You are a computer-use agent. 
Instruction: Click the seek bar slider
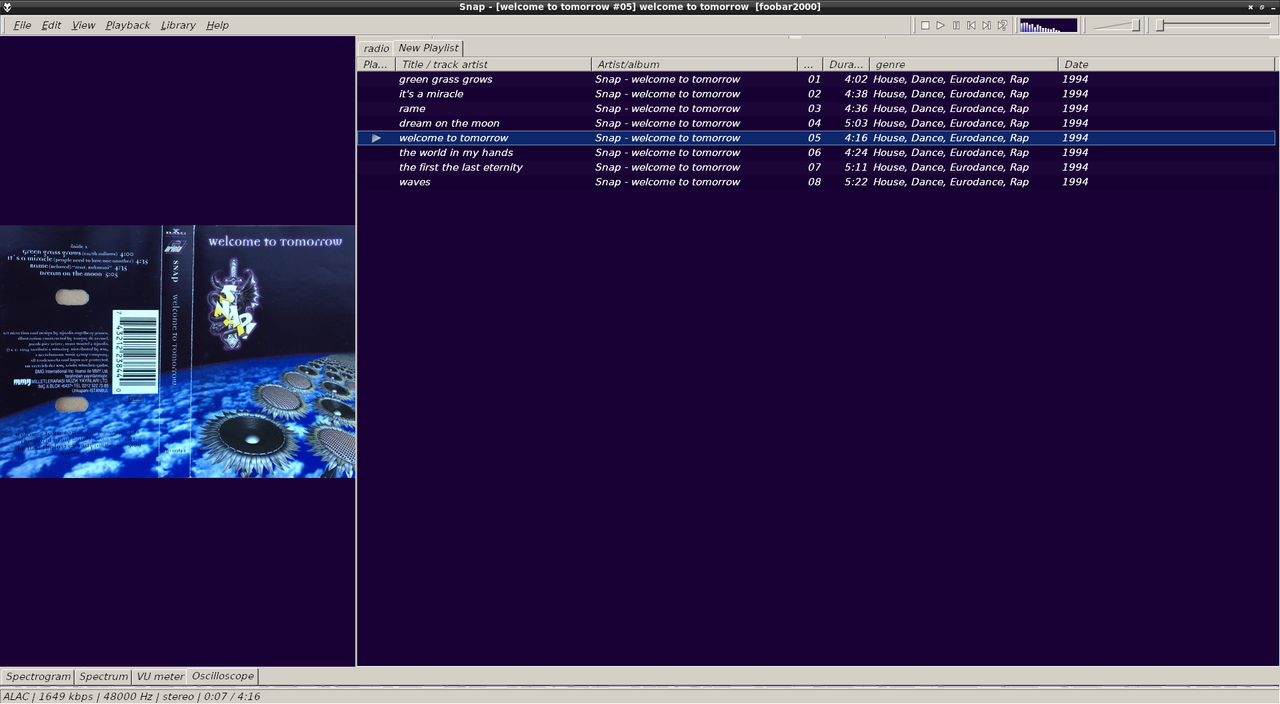click(1215, 25)
